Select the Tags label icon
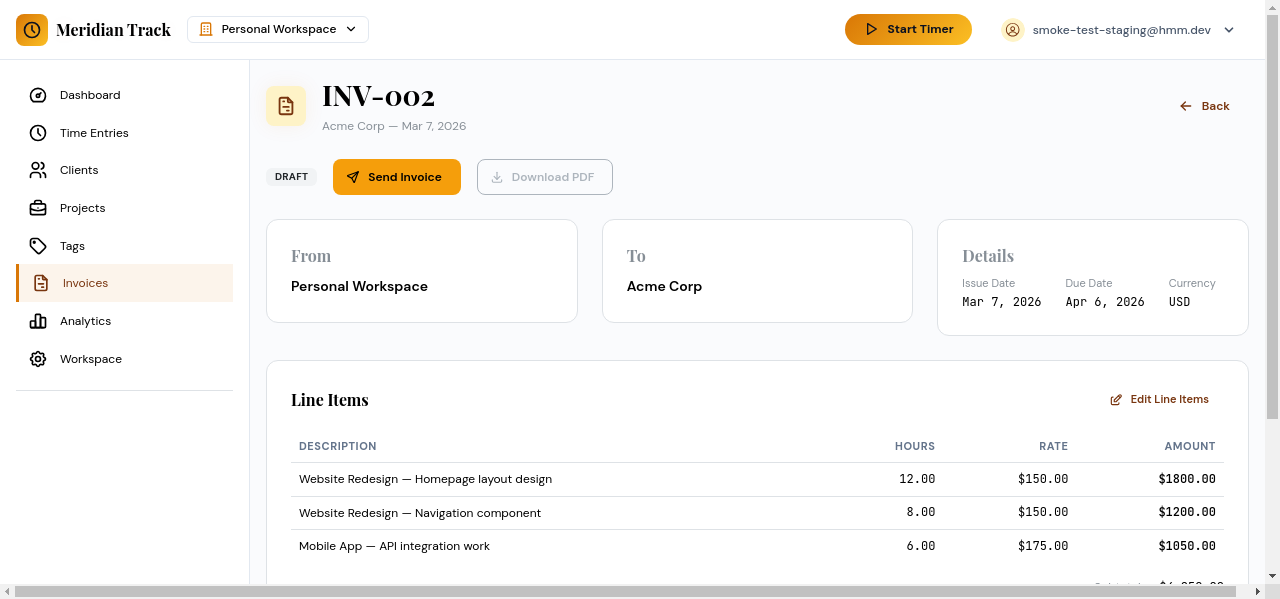Image resolution: width=1280 pixels, height=599 pixels. [38, 245]
